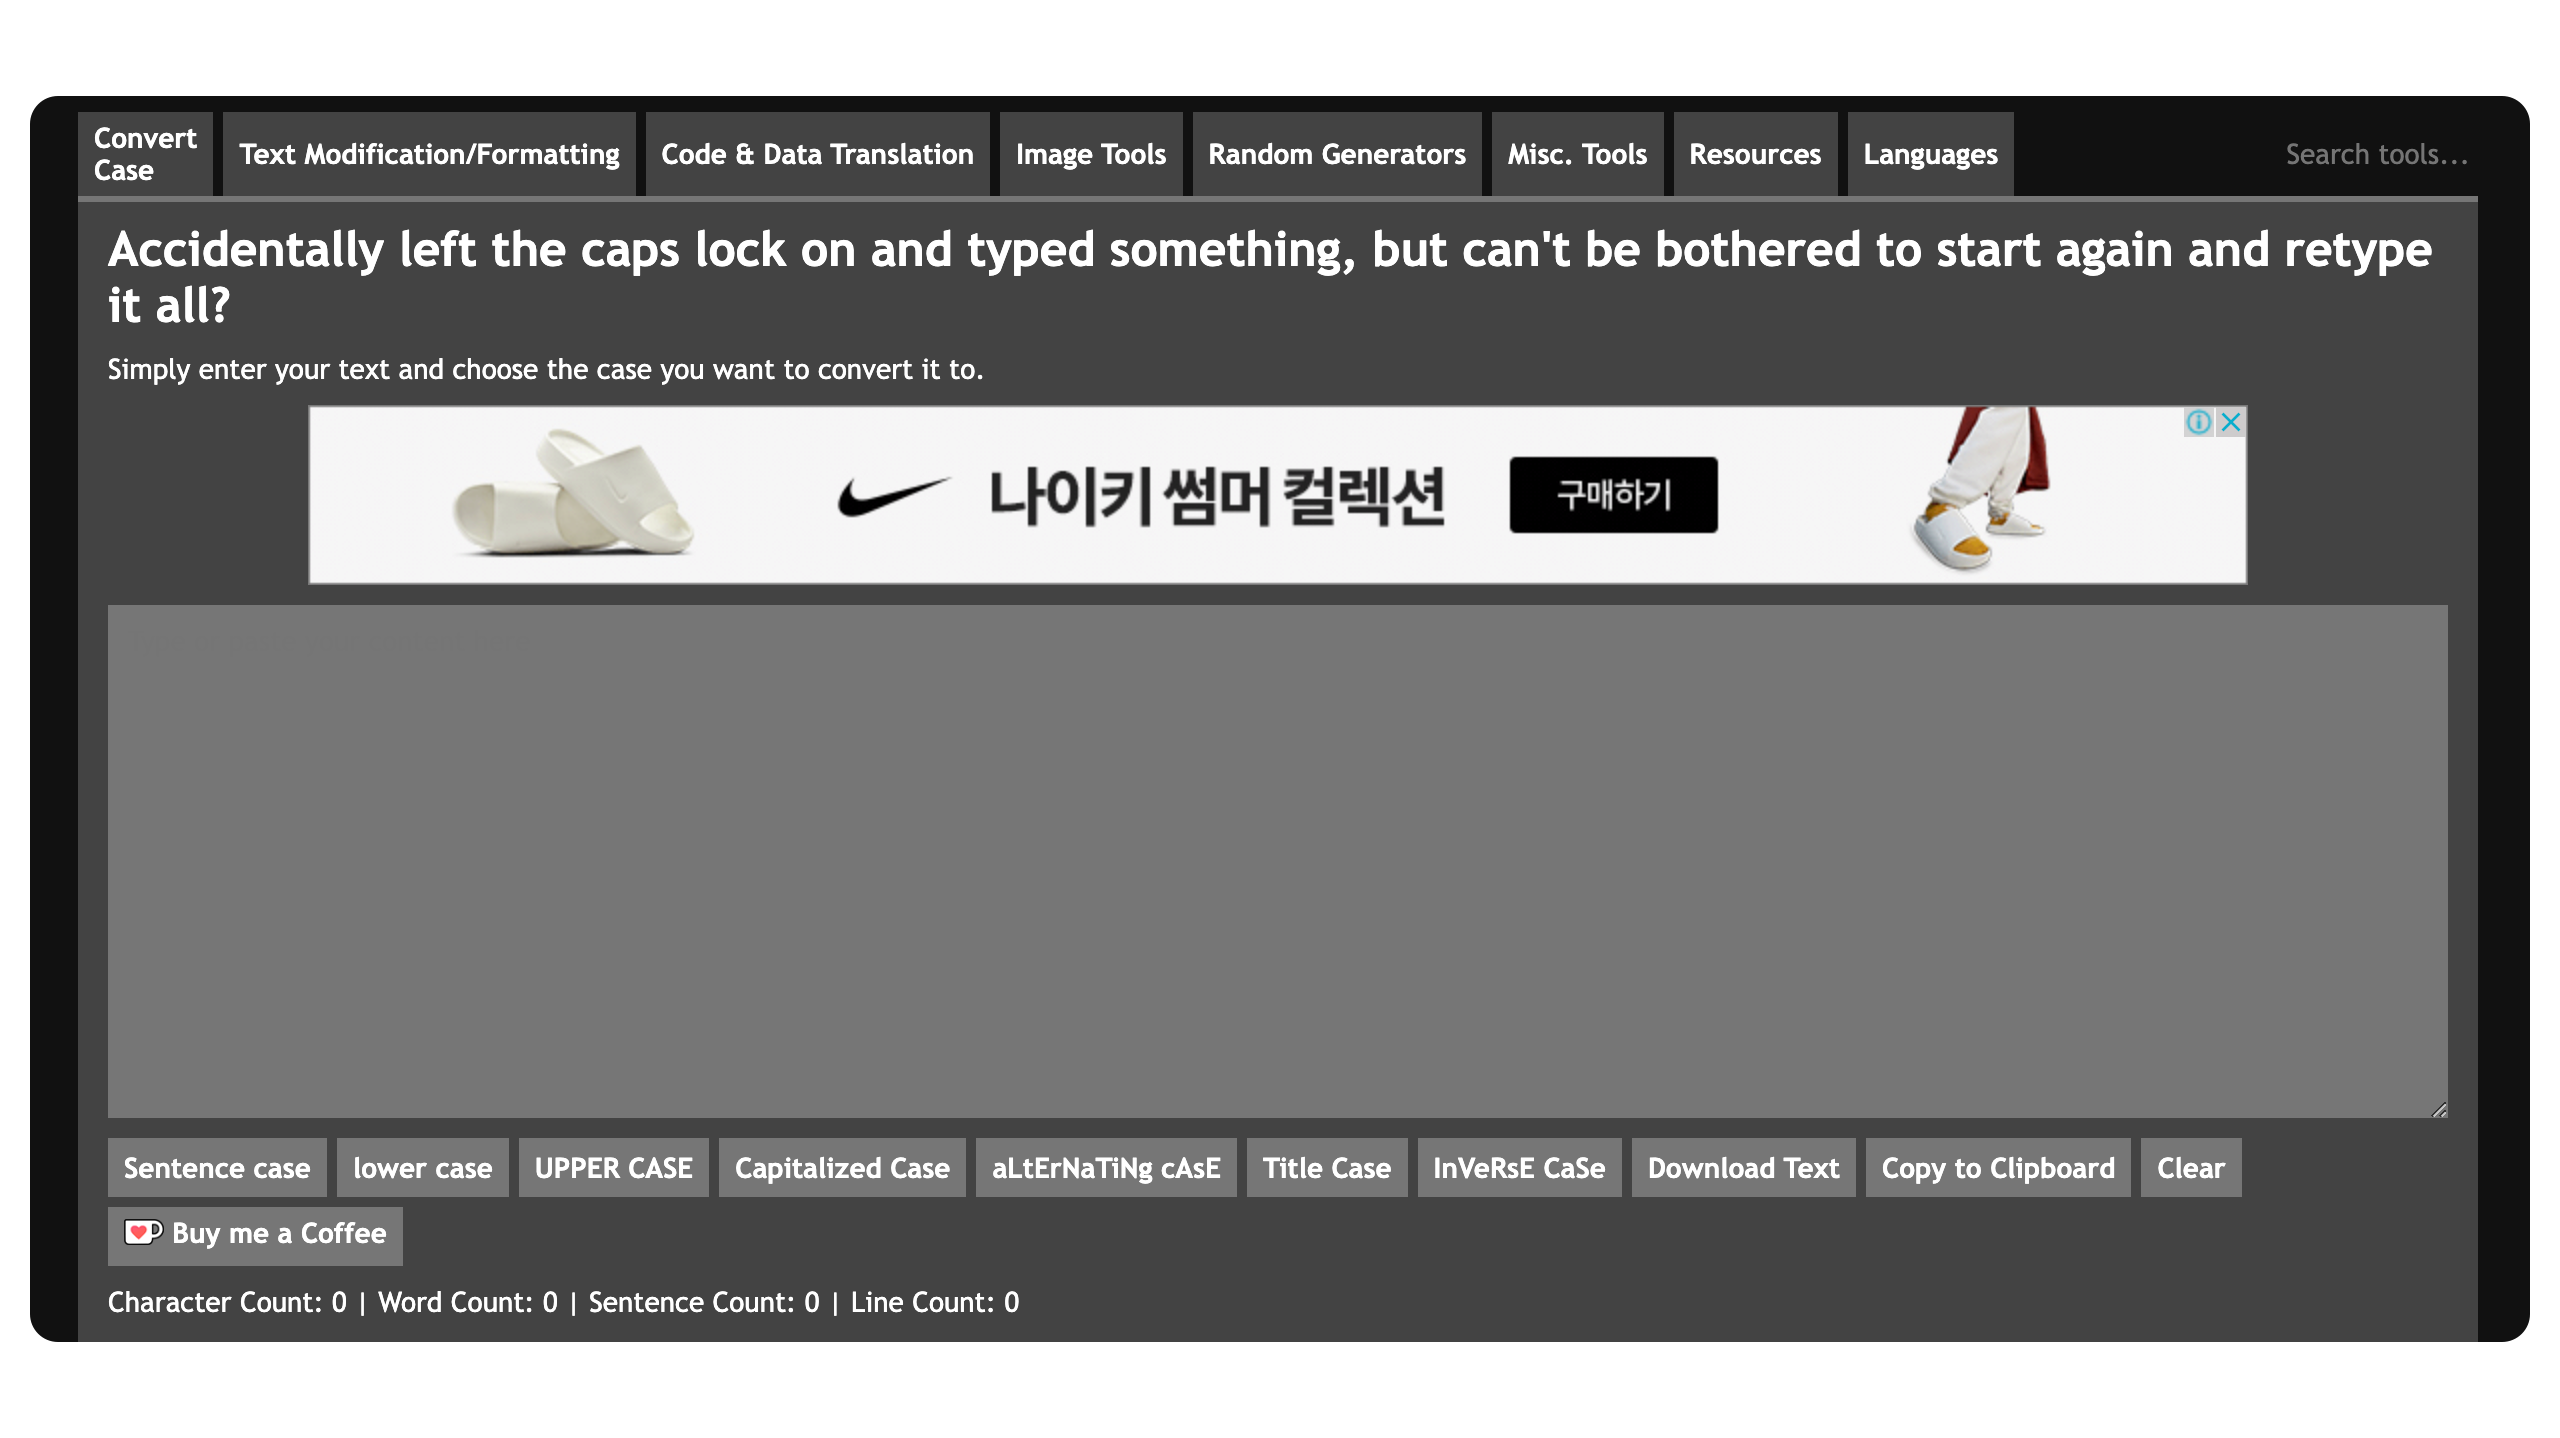Open the Code & Data Translation menu
2560x1438 pixels.
point(817,154)
